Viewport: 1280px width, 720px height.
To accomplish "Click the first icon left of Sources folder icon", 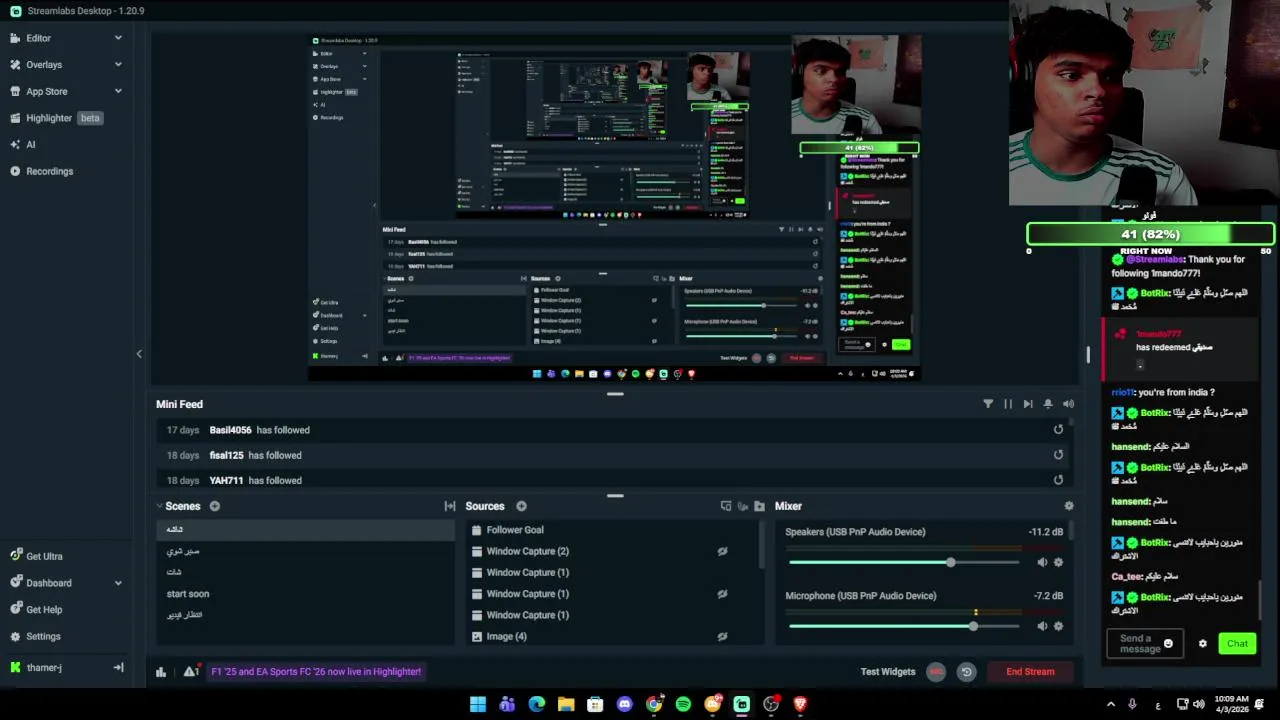I will coord(743,506).
